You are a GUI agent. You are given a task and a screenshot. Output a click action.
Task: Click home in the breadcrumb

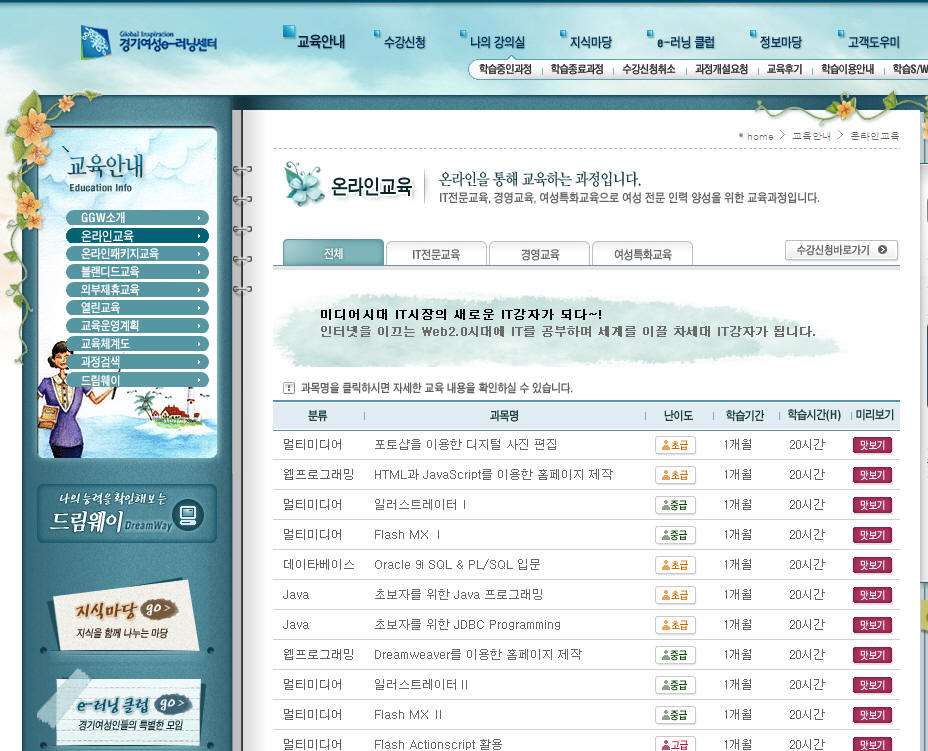pos(760,136)
